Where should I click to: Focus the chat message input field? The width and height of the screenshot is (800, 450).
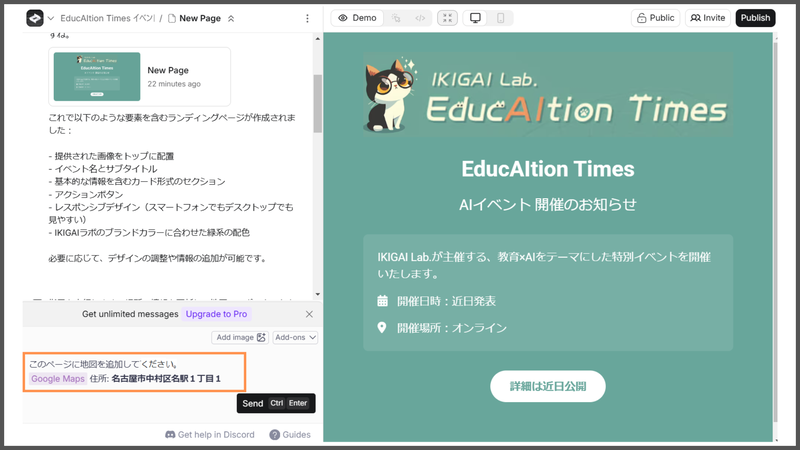135,372
